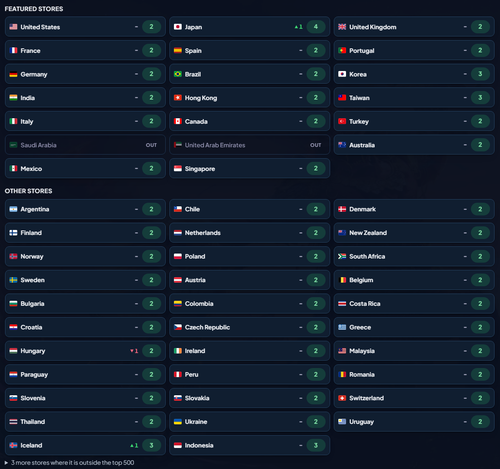
Task: Click the Bulgaria store name
Action: [32, 304]
